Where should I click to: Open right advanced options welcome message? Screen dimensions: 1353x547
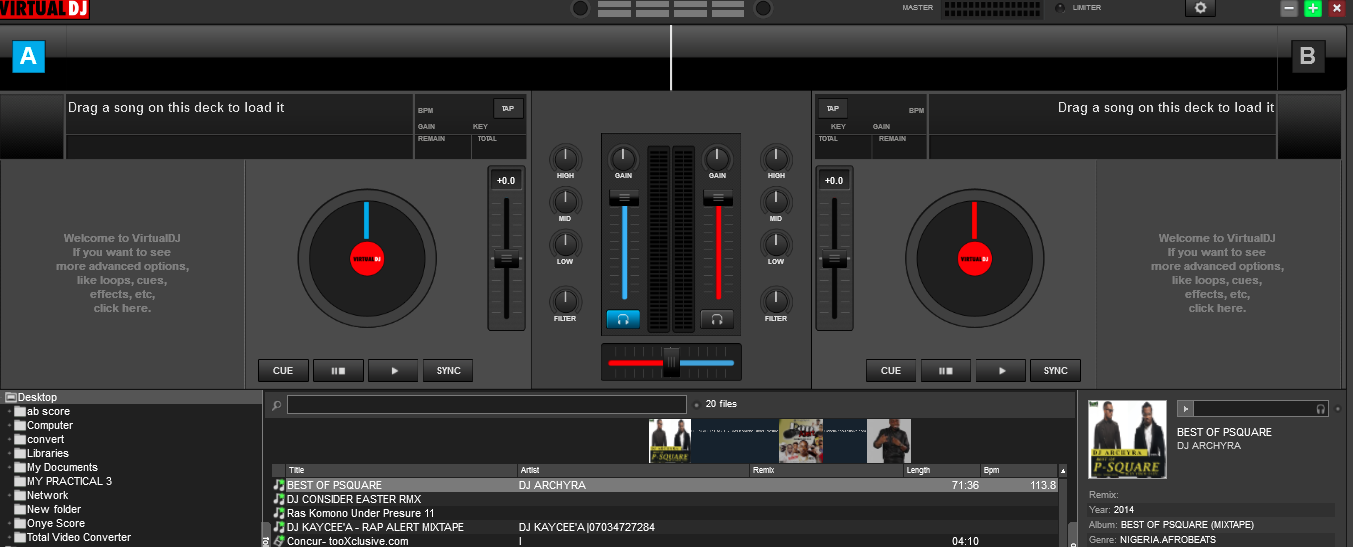[1217, 273]
